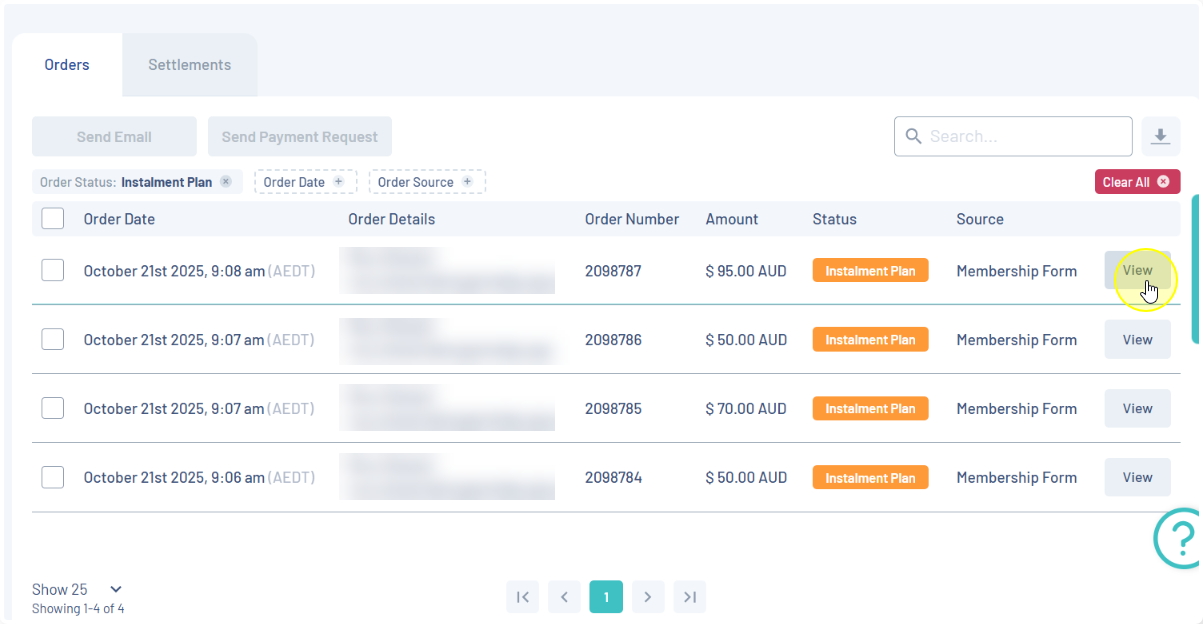Click the Amount column header
This screenshot has height=624, width=1203.
click(732, 219)
